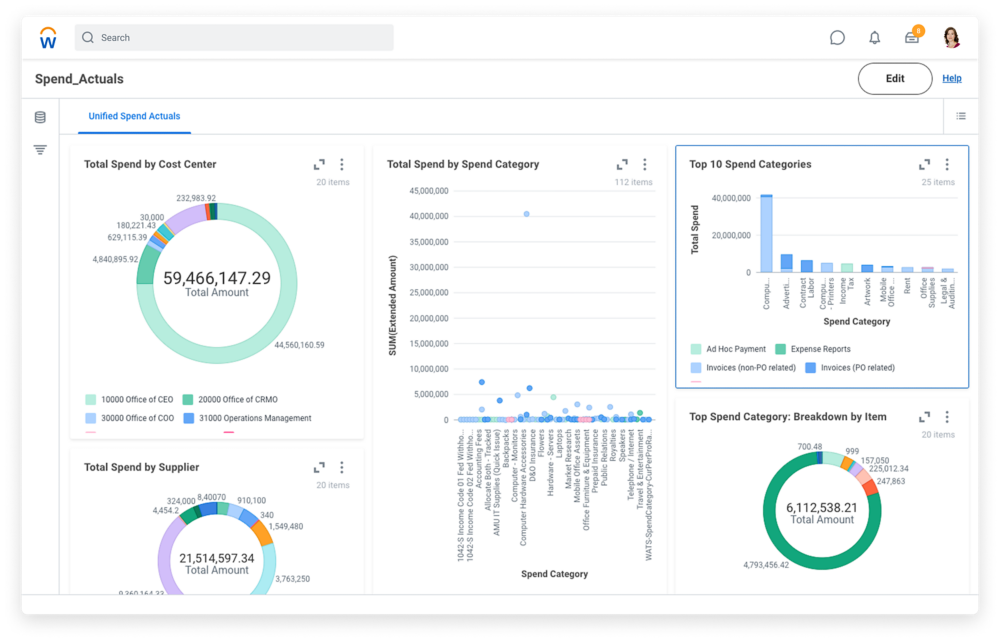Open the notifications bell

875,38
